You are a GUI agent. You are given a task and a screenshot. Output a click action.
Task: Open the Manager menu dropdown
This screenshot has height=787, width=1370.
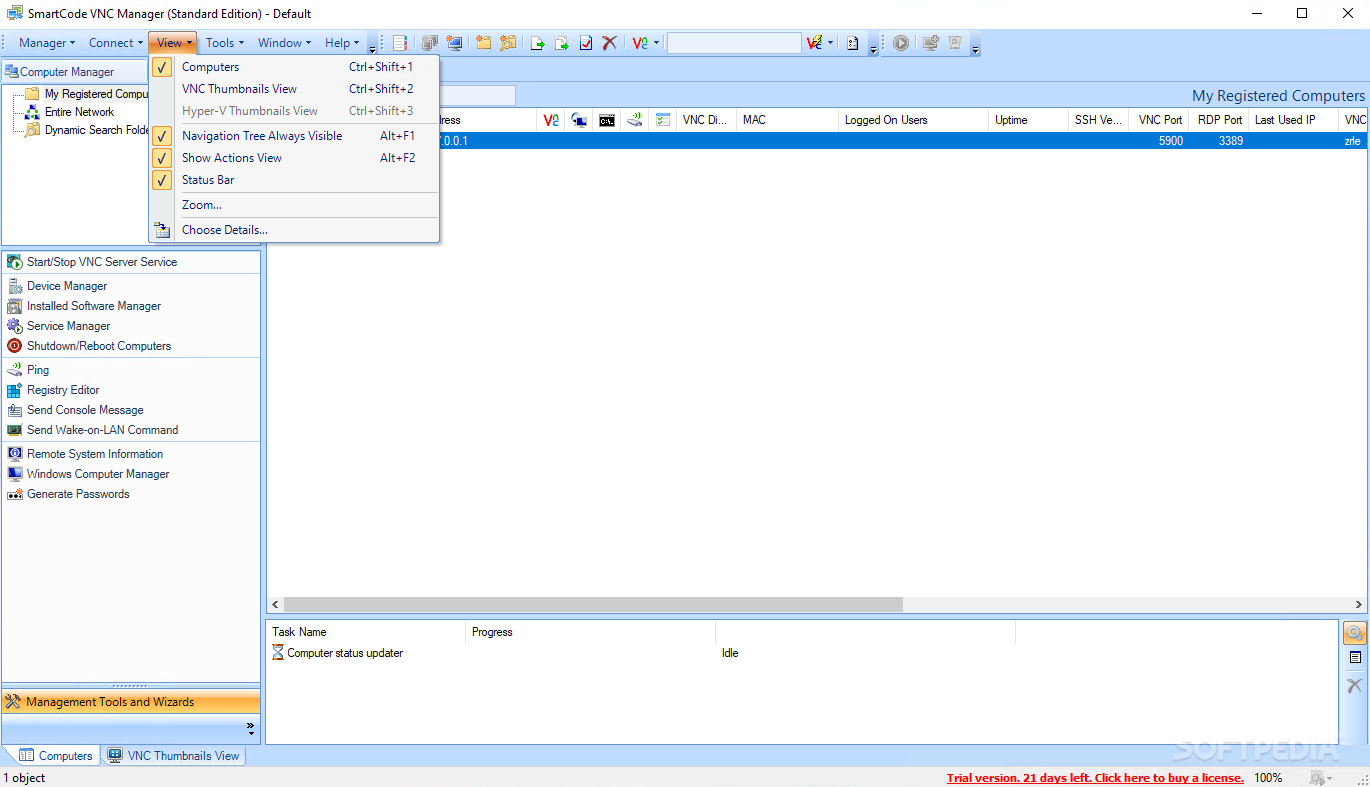[x=46, y=43]
